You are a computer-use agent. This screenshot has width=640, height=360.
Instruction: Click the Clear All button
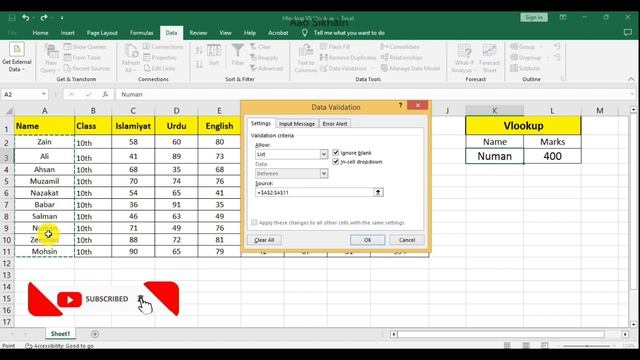coord(264,240)
